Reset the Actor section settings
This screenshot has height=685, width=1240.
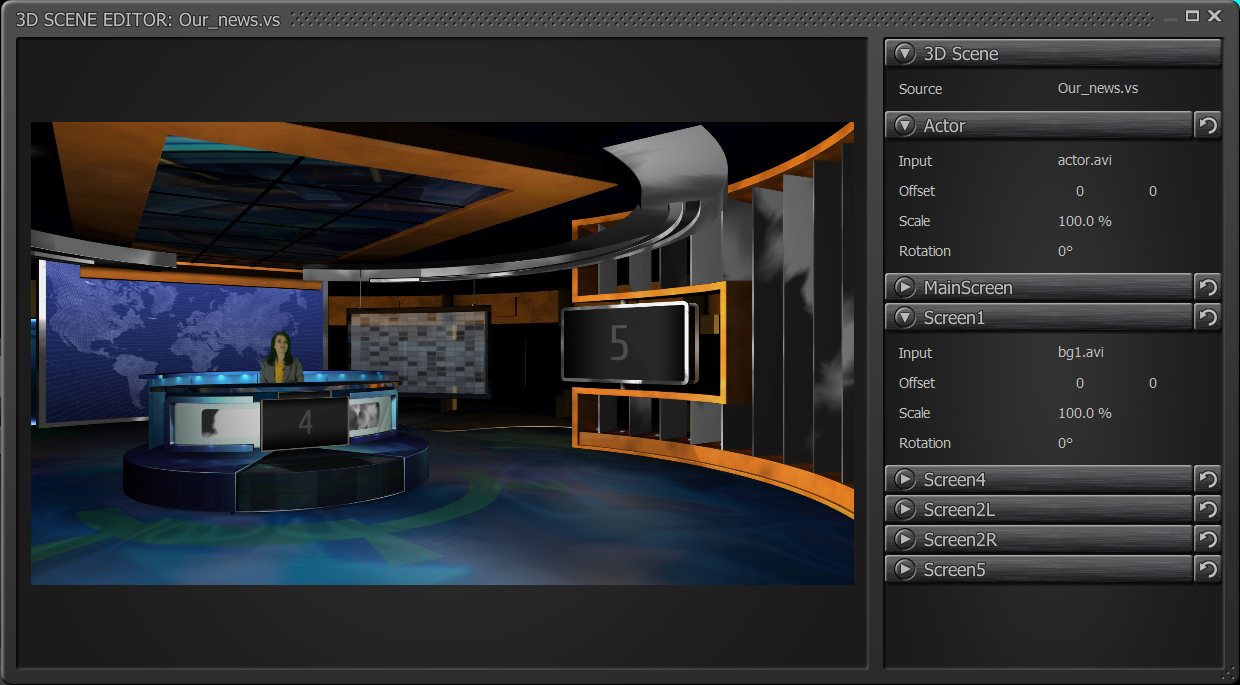tap(1208, 125)
